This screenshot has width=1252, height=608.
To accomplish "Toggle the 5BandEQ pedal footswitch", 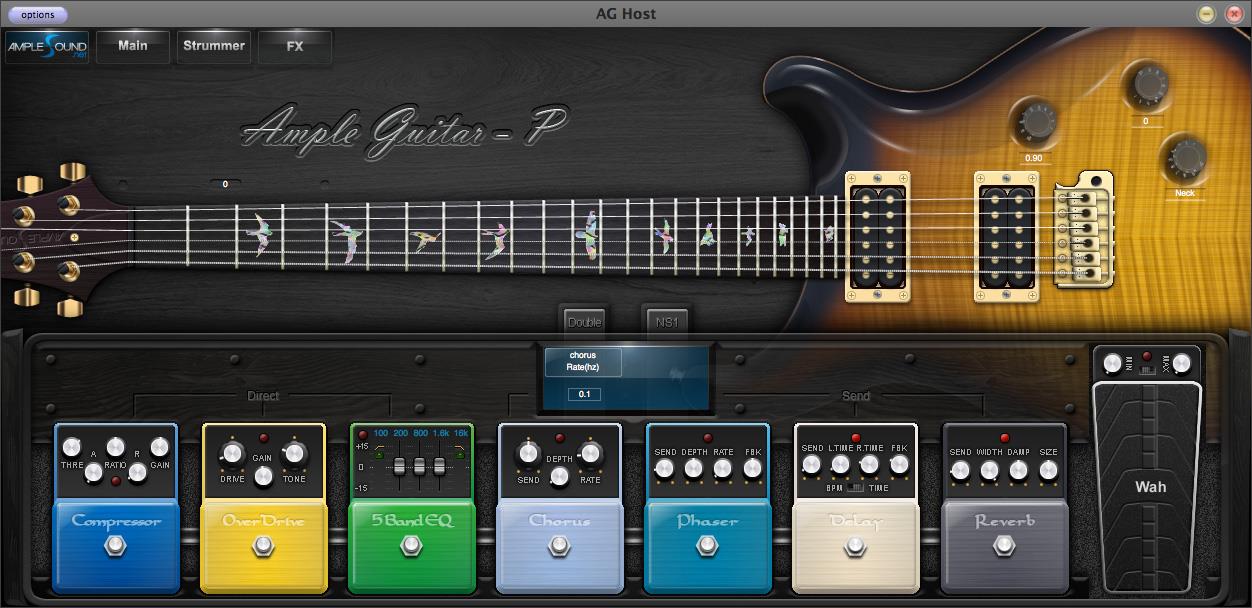I will click(x=411, y=546).
